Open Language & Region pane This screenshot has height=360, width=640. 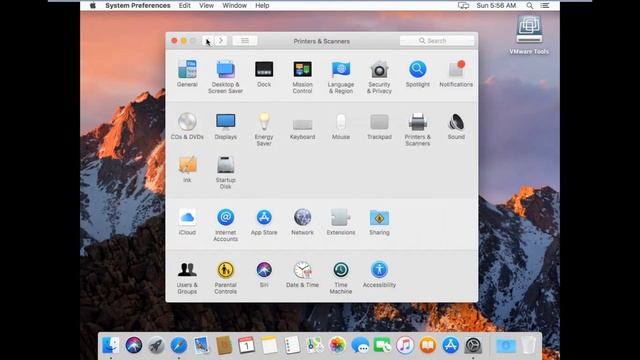click(341, 77)
